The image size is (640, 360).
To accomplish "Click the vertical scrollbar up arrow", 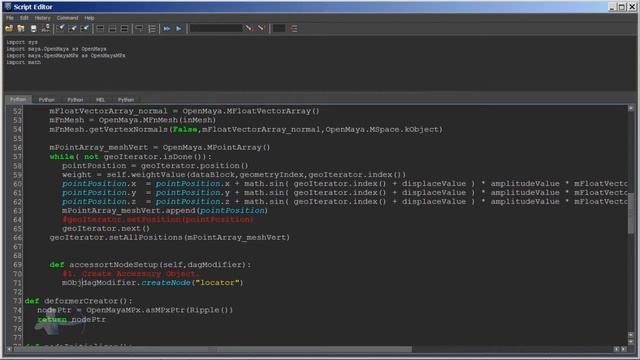I will (631, 108).
